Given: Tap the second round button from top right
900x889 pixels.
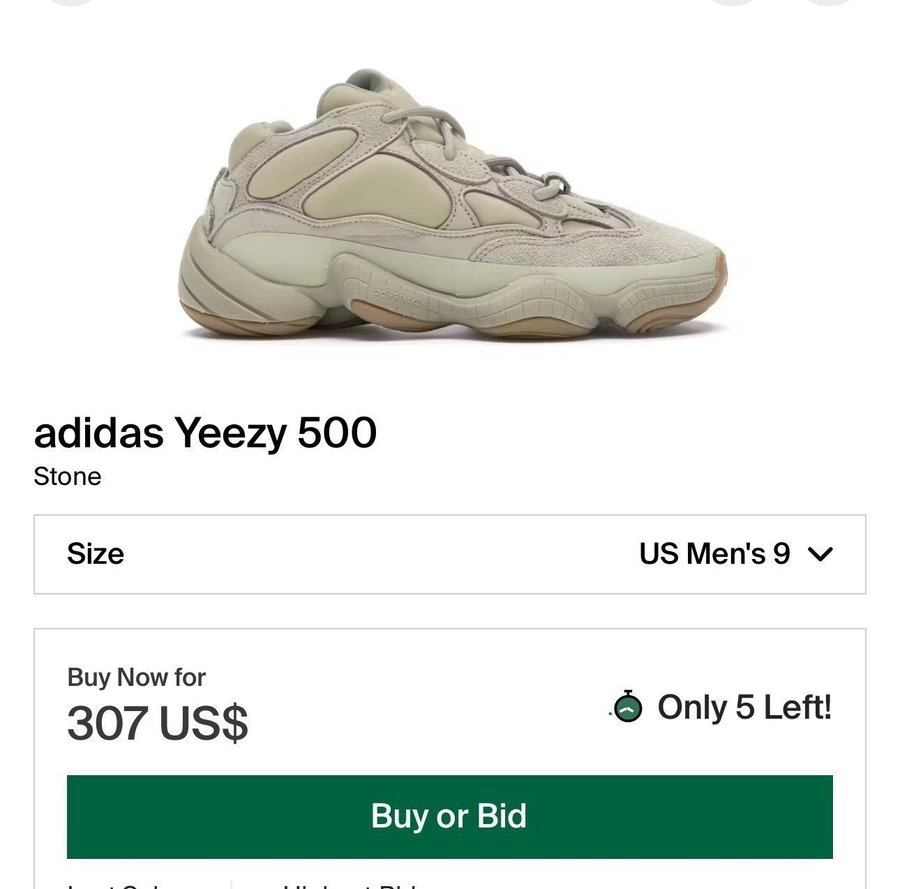Looking at the screenshot, I should click(733, 3).
